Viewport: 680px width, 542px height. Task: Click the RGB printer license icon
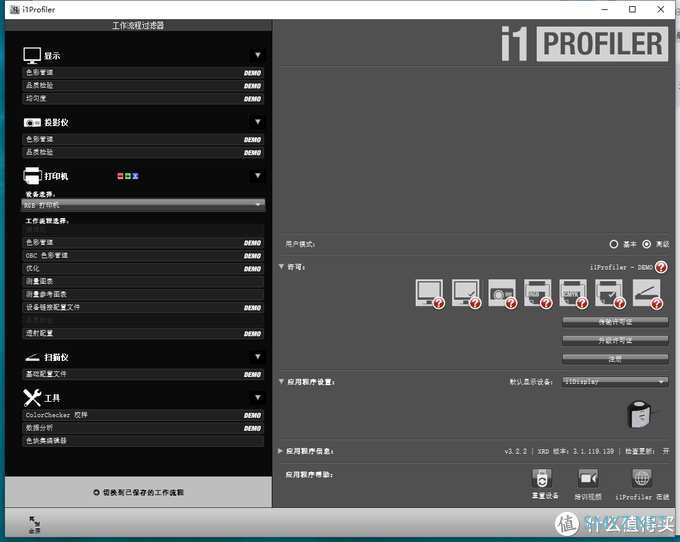click(538, 294)
